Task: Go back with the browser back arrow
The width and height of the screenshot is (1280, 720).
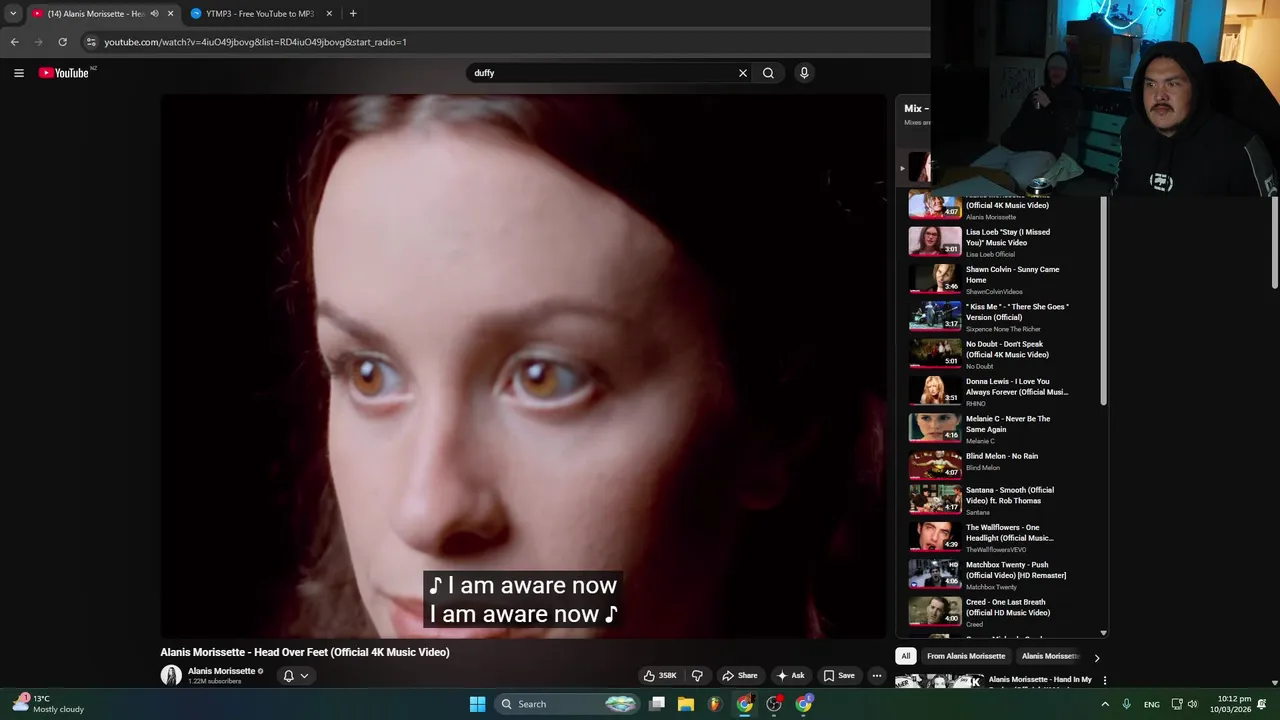Action: 14,42
